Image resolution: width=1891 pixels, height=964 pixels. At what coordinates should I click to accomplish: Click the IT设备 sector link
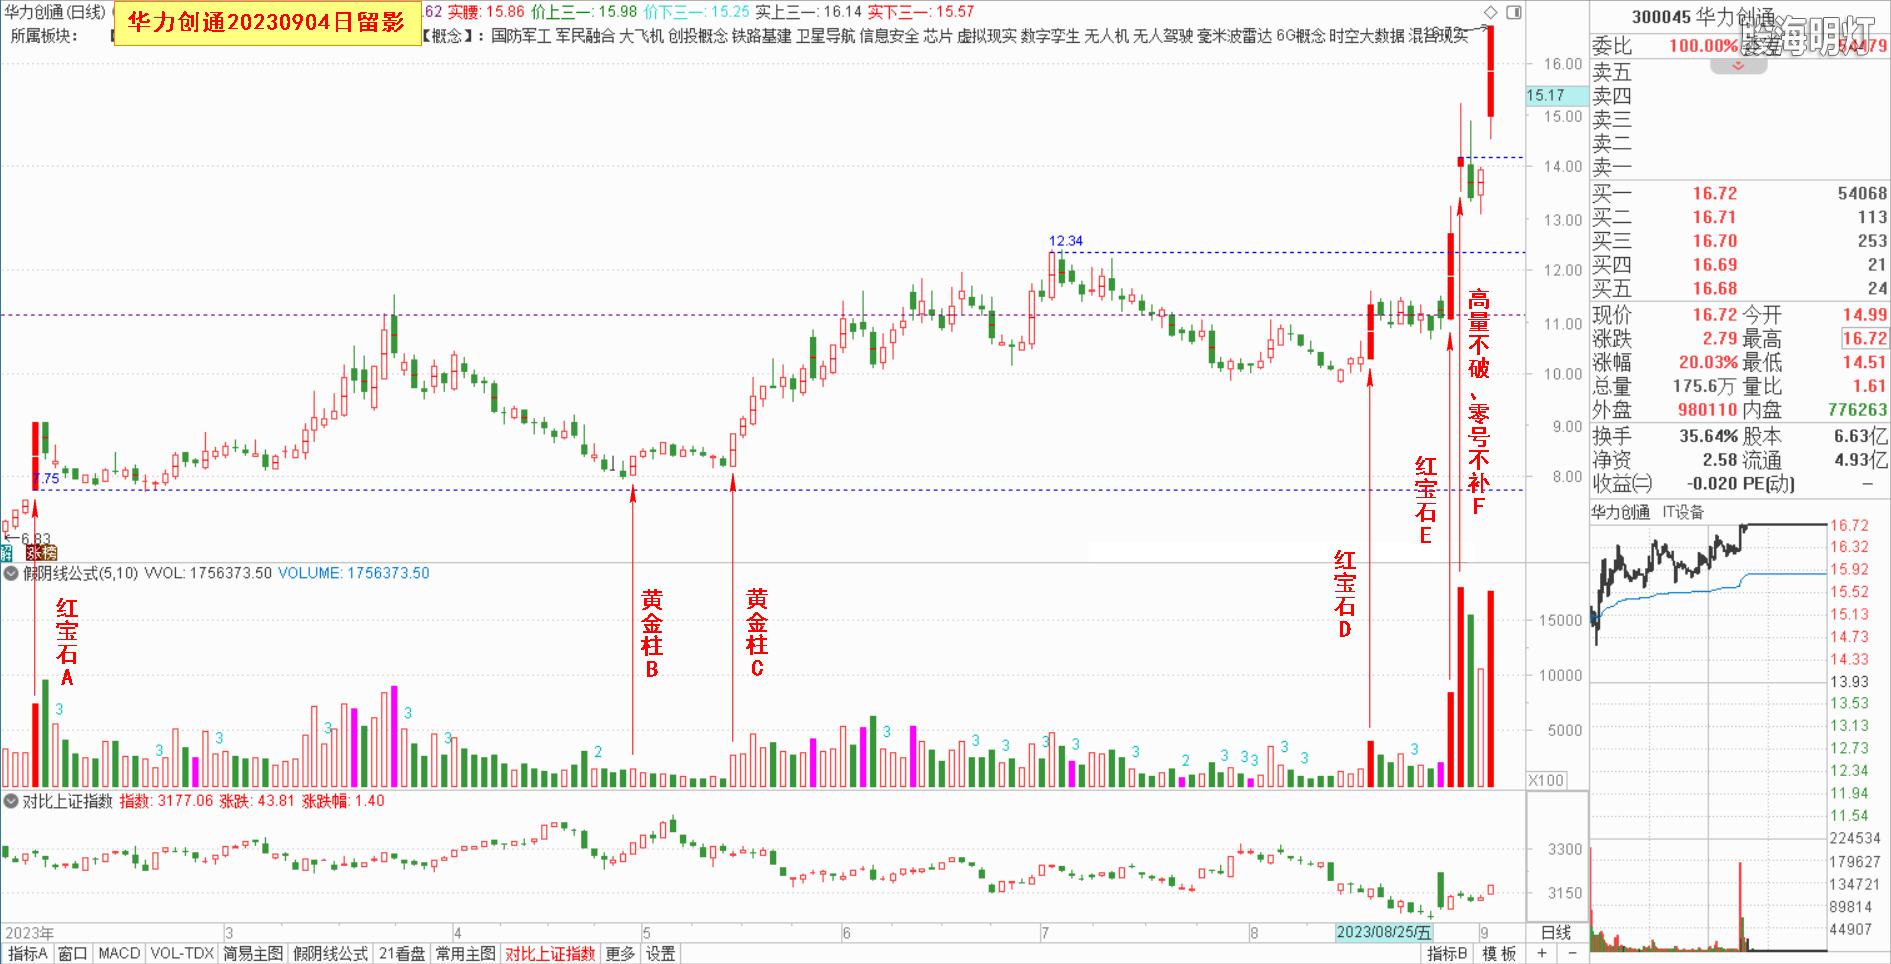[1683, 512]
